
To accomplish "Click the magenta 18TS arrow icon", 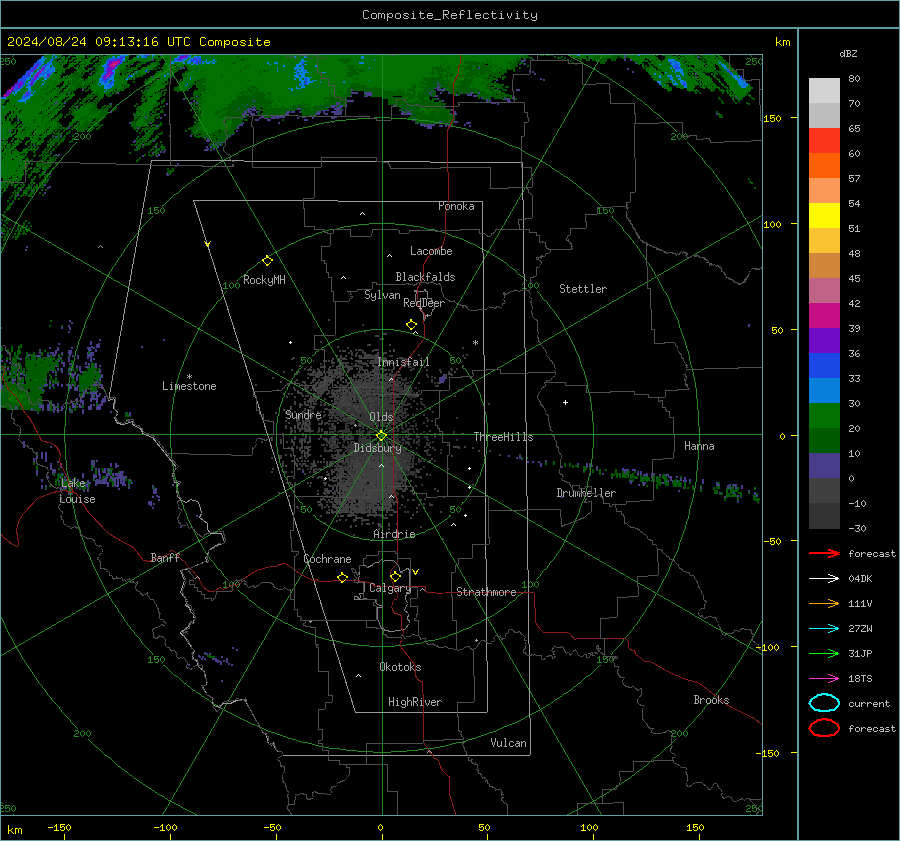I will click(824, 679).
